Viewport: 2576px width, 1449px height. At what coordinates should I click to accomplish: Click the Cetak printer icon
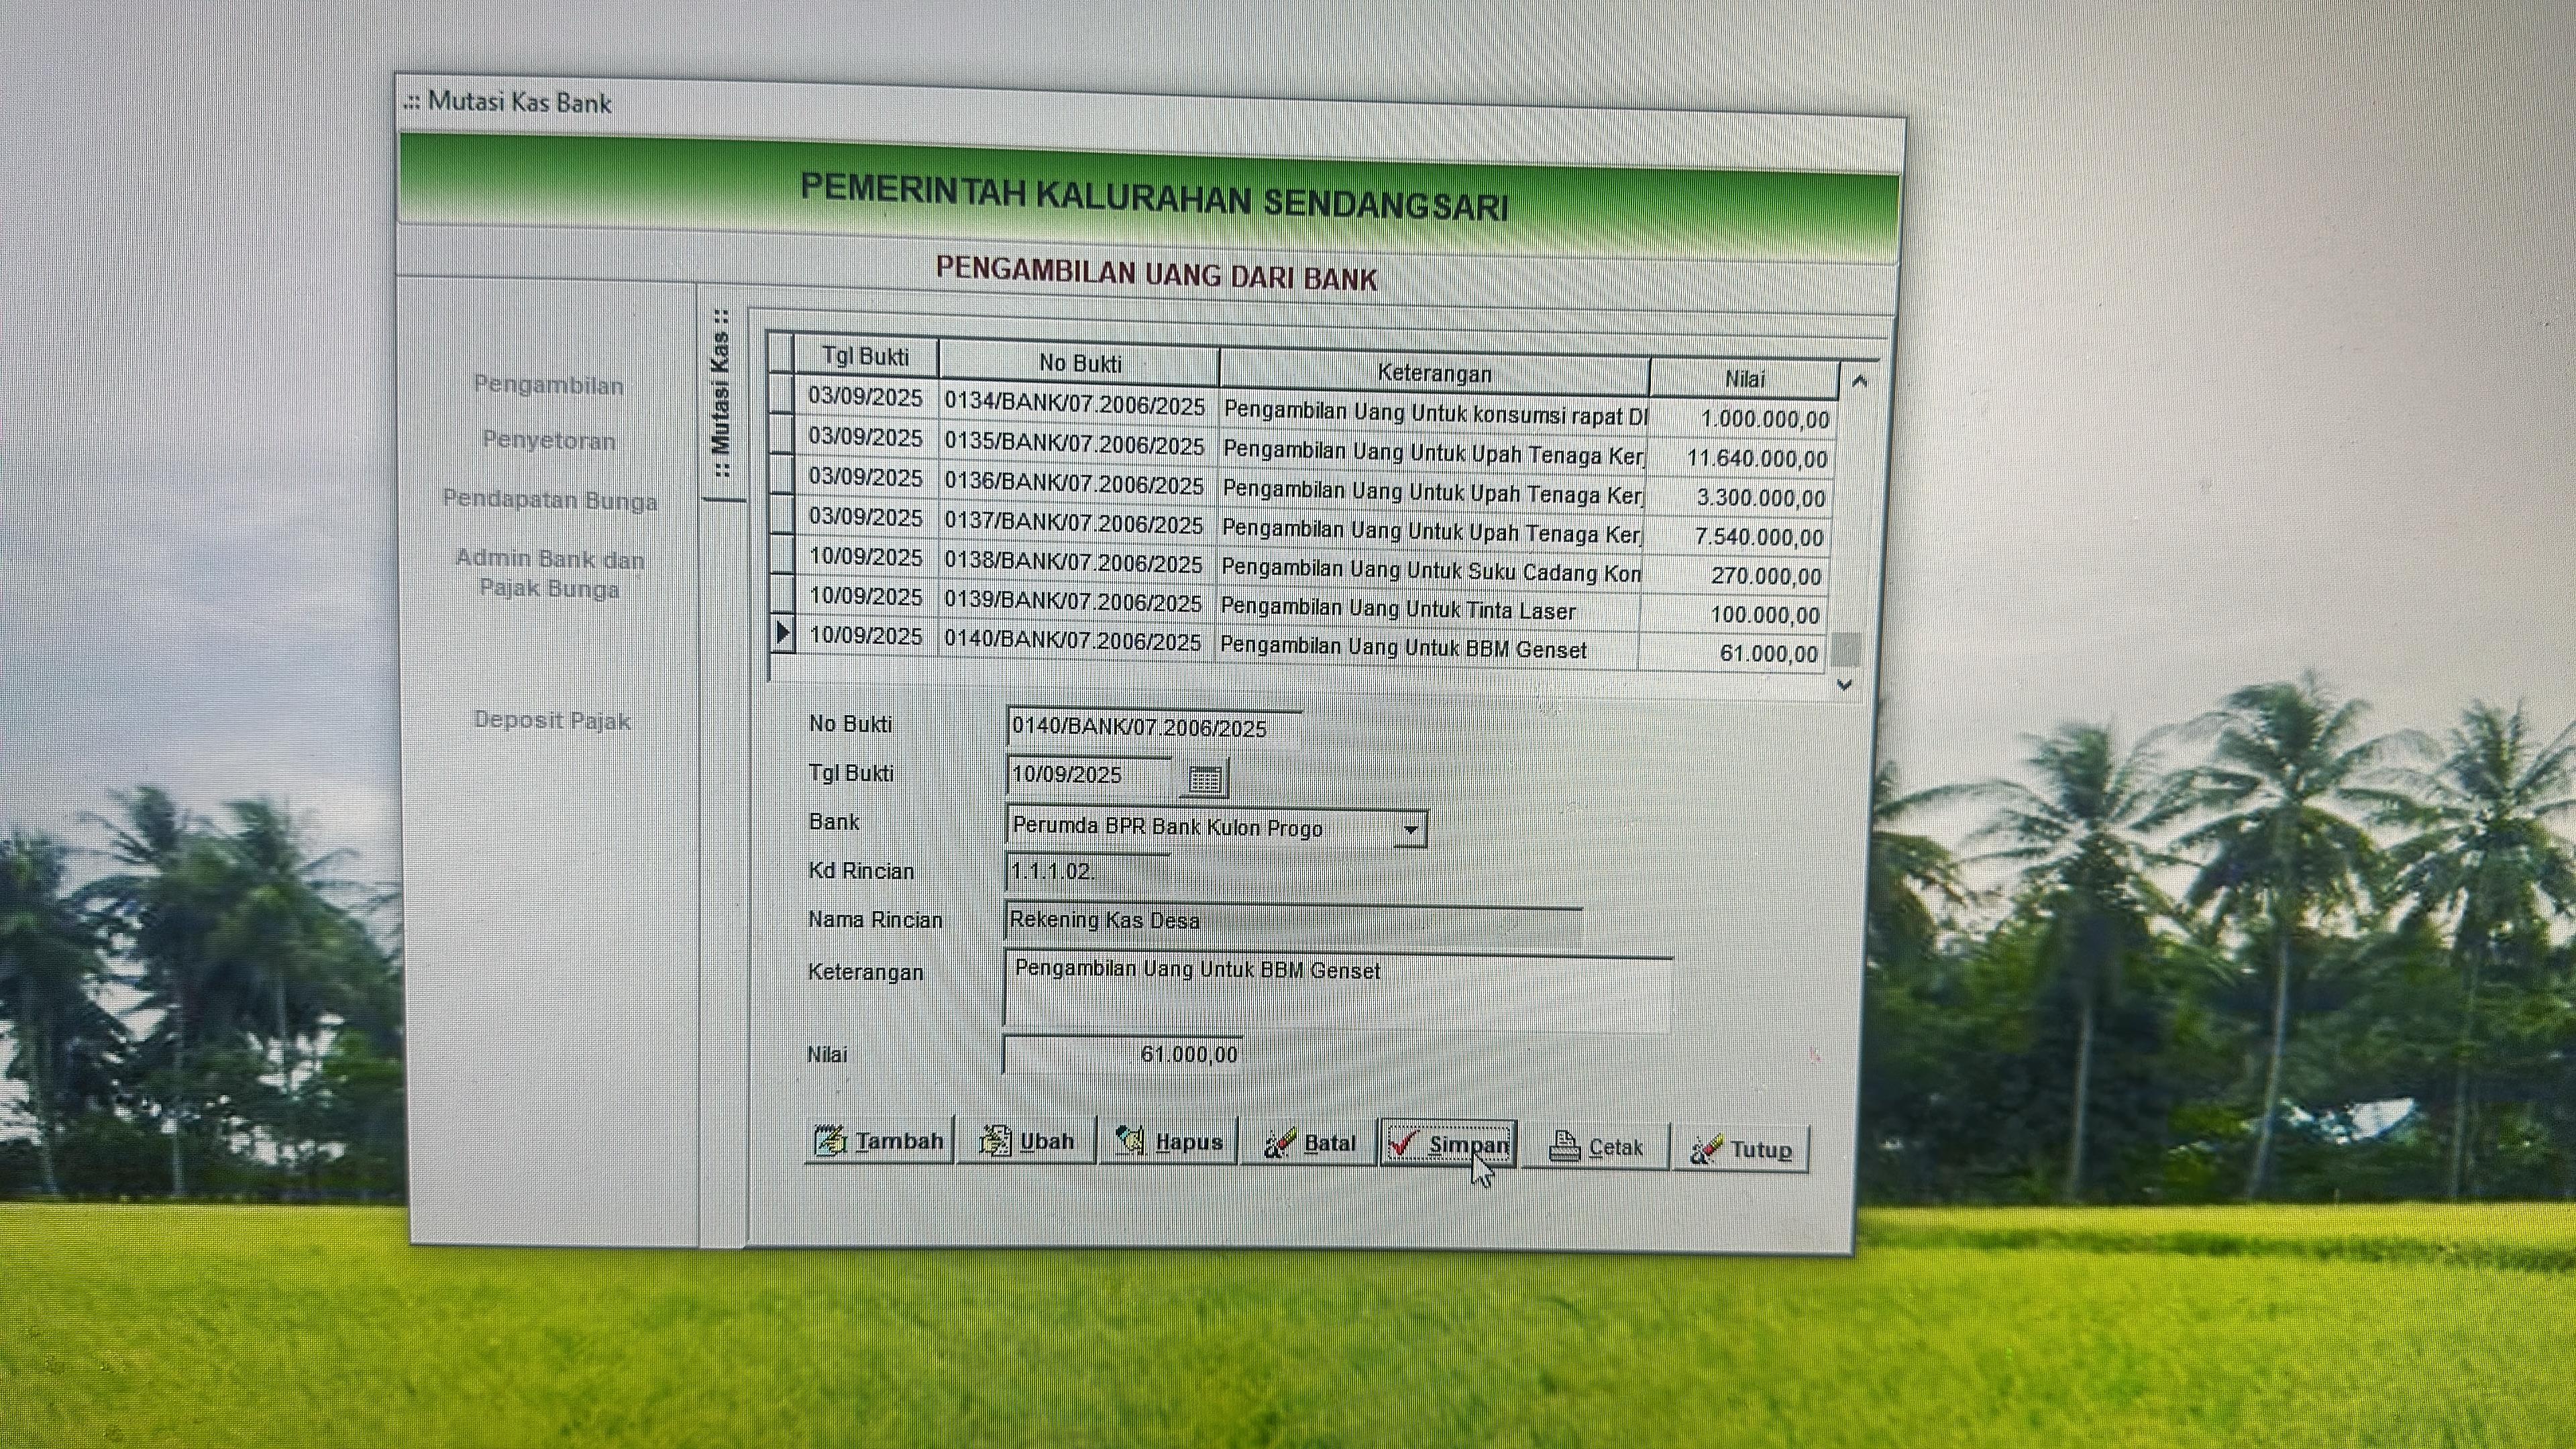pyautogui.click(x=1564, y=1147)
